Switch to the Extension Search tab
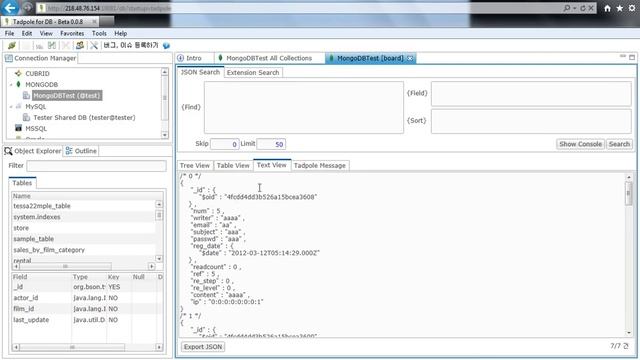The width and height of the screenshot is (640, 360). [253, 72]
